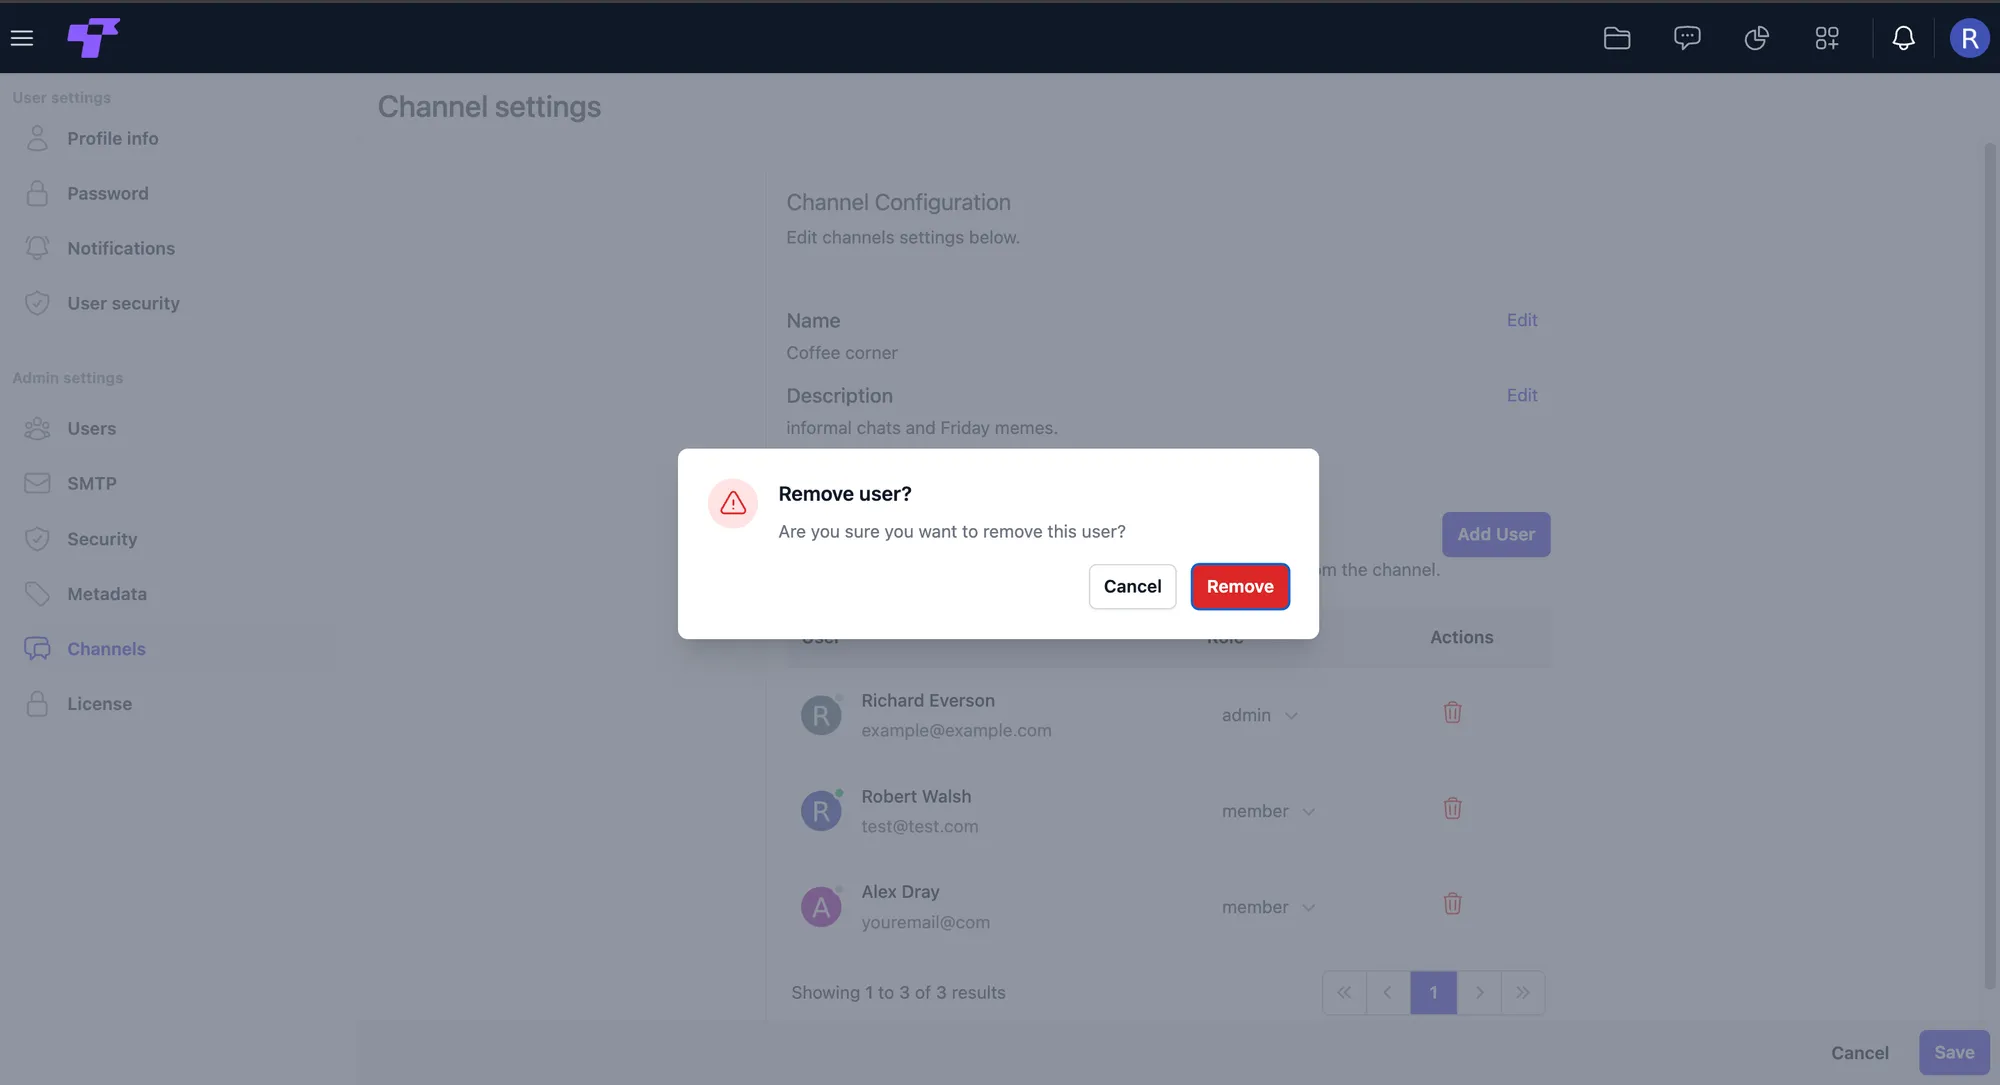The width and height of the screenshot is (2000, 1085).
Task: Open Profile info settings
Action: point(92,139)
